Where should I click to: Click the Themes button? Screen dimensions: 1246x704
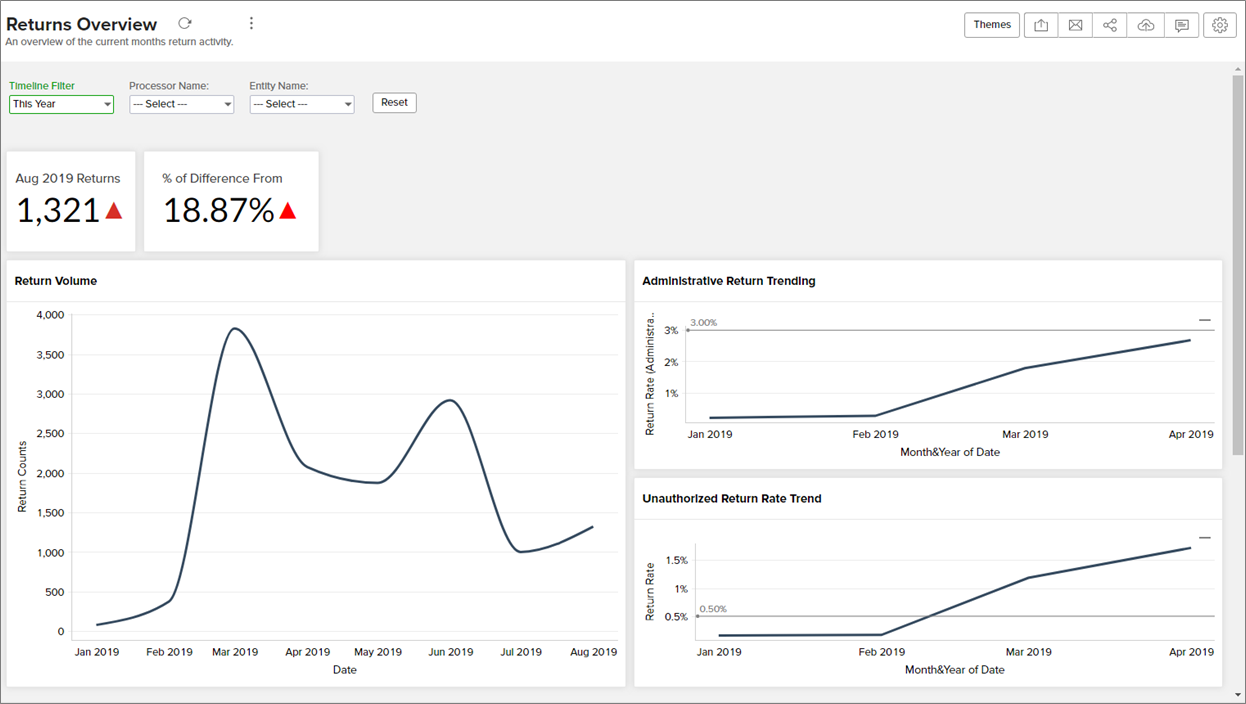(992, 25)
